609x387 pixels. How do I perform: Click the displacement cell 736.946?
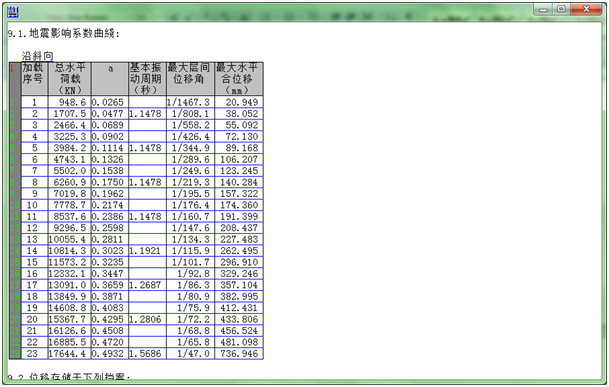coord(239,354)
